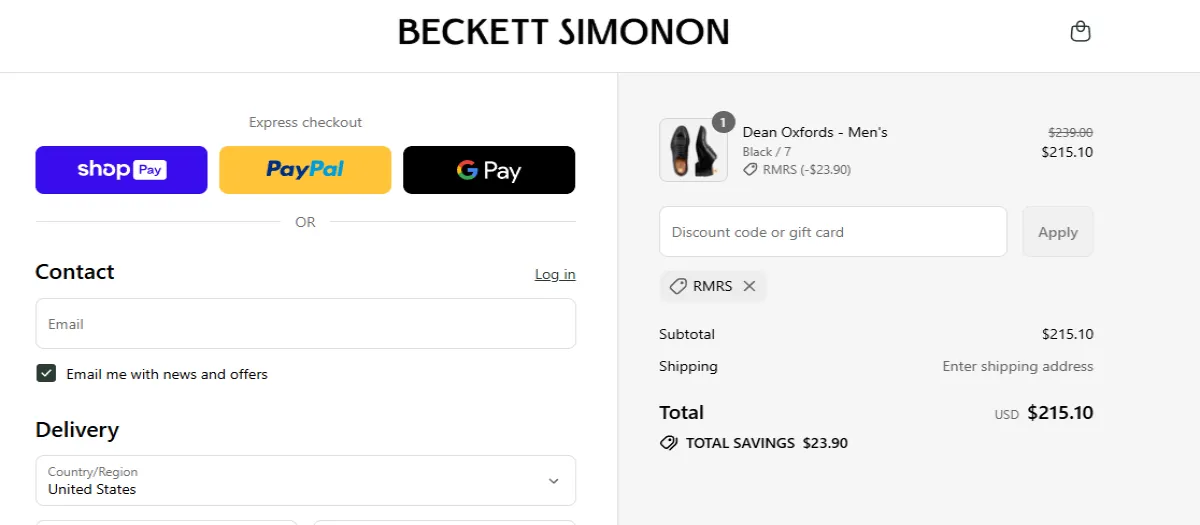Viewport: 1200px width, 525px height.
Task: Uncheck Email me with news and offers
Action: [46, 374]
